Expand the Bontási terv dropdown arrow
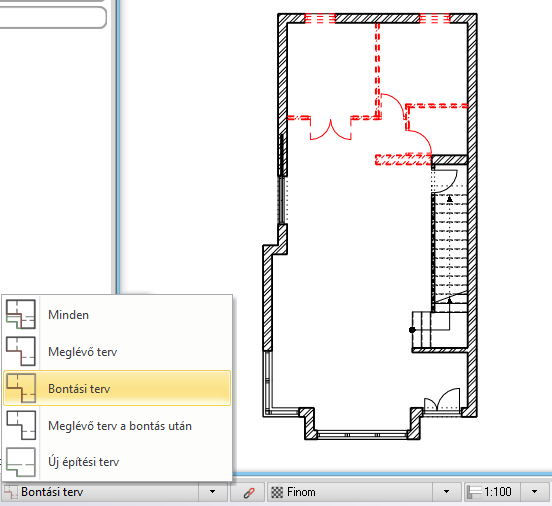Viewport: 552px width, 506px height. point(212,492)
